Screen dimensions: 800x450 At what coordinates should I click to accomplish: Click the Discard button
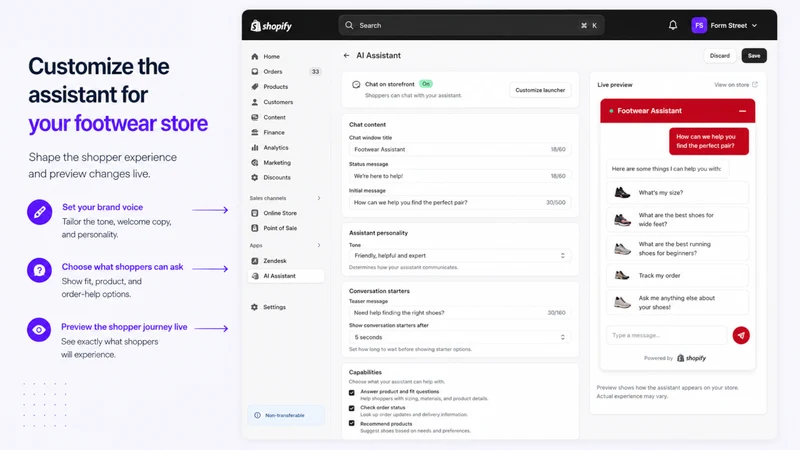pos(719,56)
